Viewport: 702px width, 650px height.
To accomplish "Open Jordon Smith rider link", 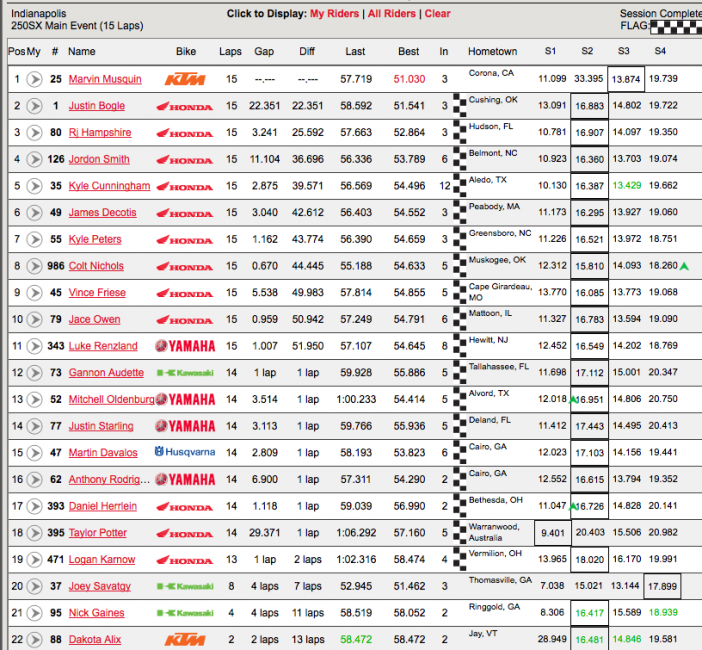I will pos(99,159).
